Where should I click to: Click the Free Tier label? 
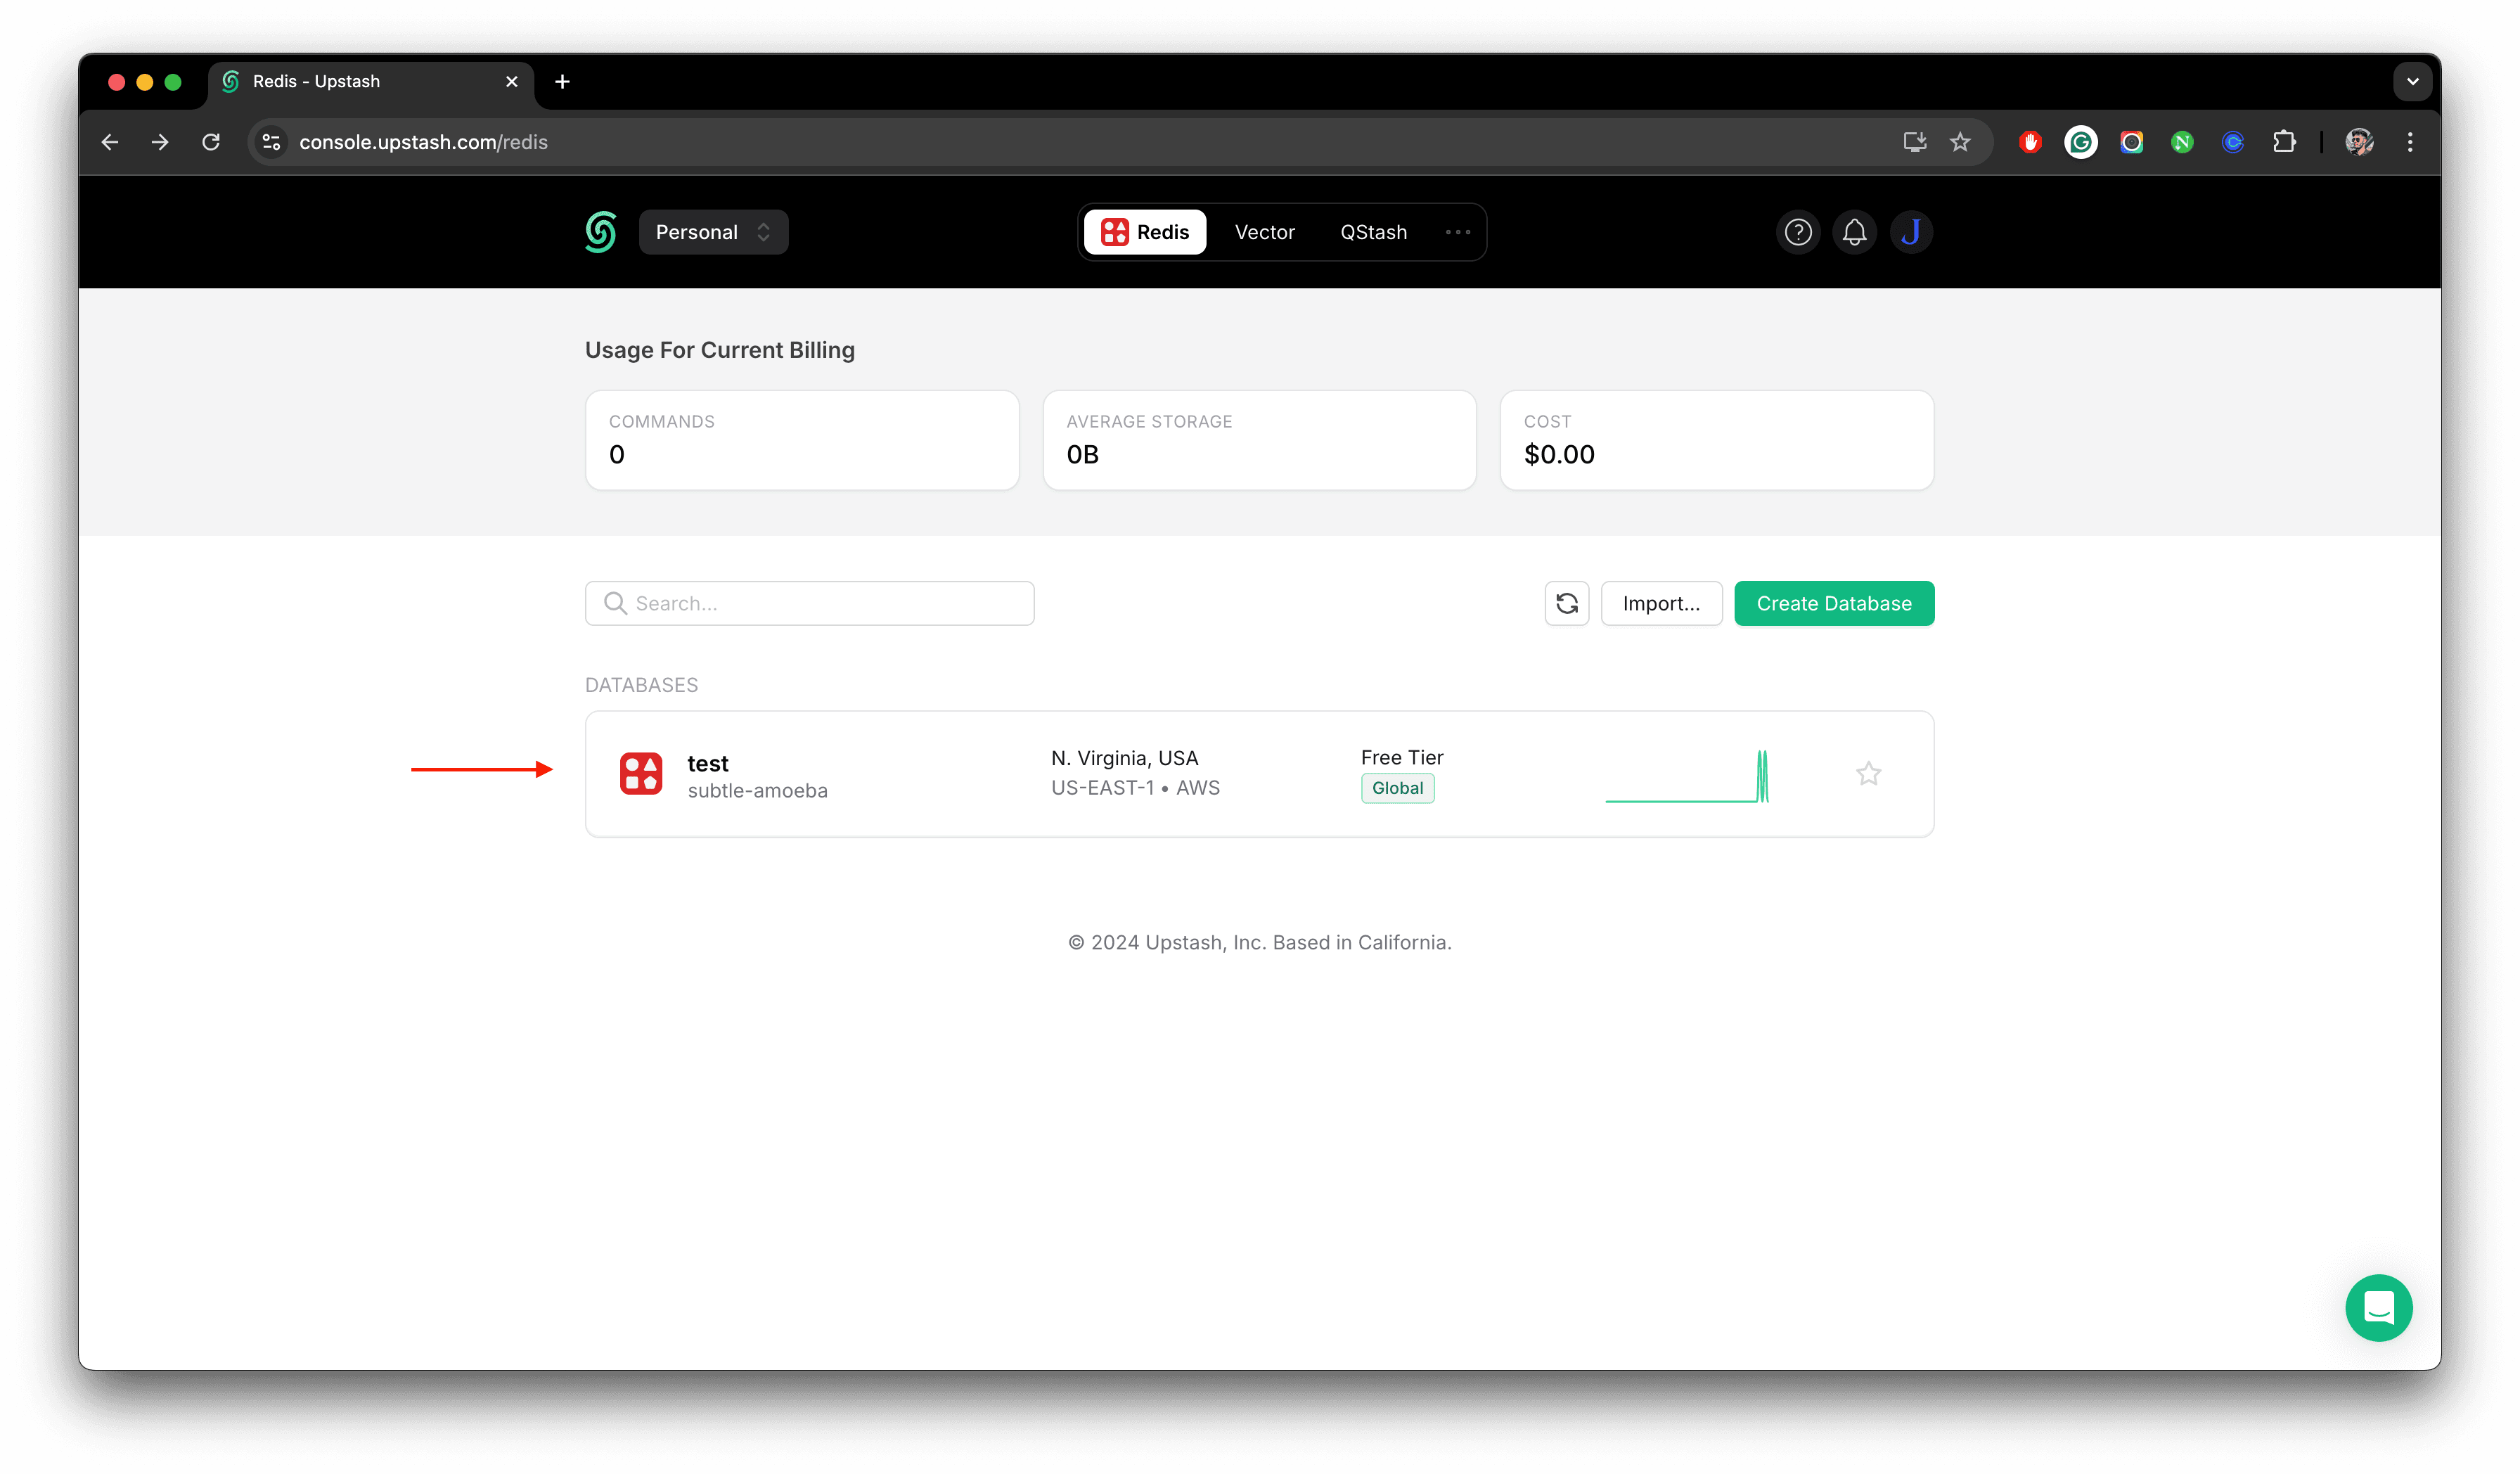[x=1401, y=757]
